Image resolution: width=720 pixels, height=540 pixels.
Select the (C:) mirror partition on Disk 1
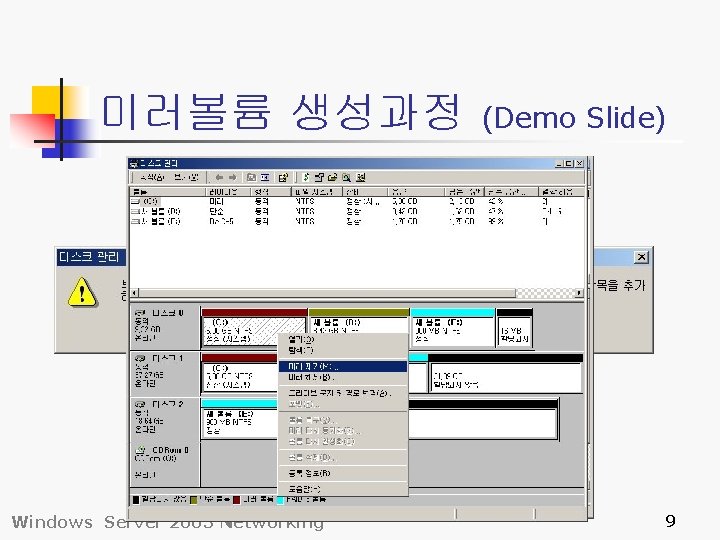point(240,373)
